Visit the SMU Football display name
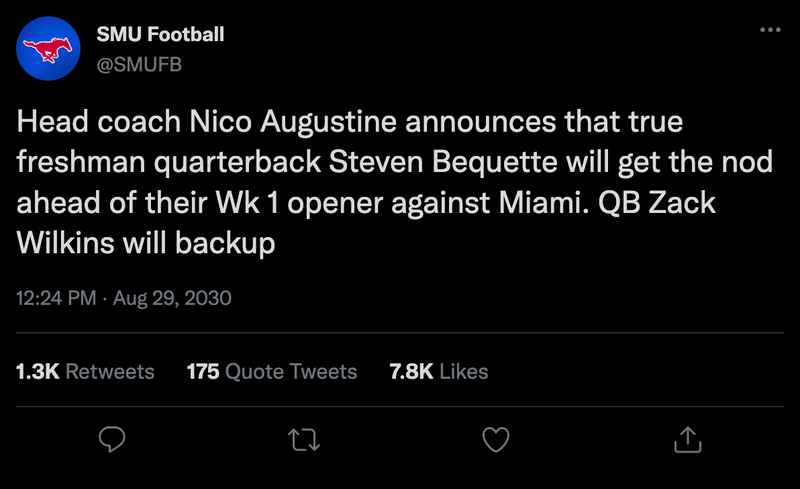Image resolution: width=800 pixels, height=489 pixels. tap(160, 34)
